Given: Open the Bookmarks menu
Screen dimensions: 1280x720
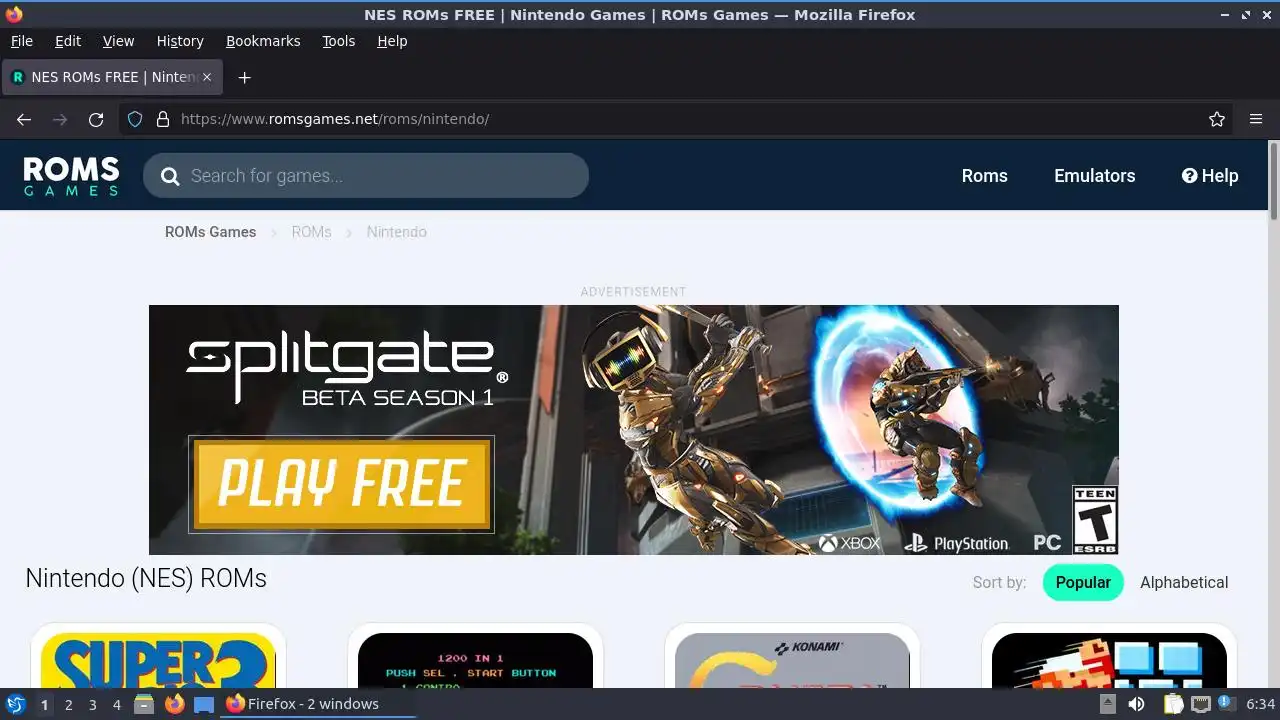Looking at the screenshot, I should 263,41.
